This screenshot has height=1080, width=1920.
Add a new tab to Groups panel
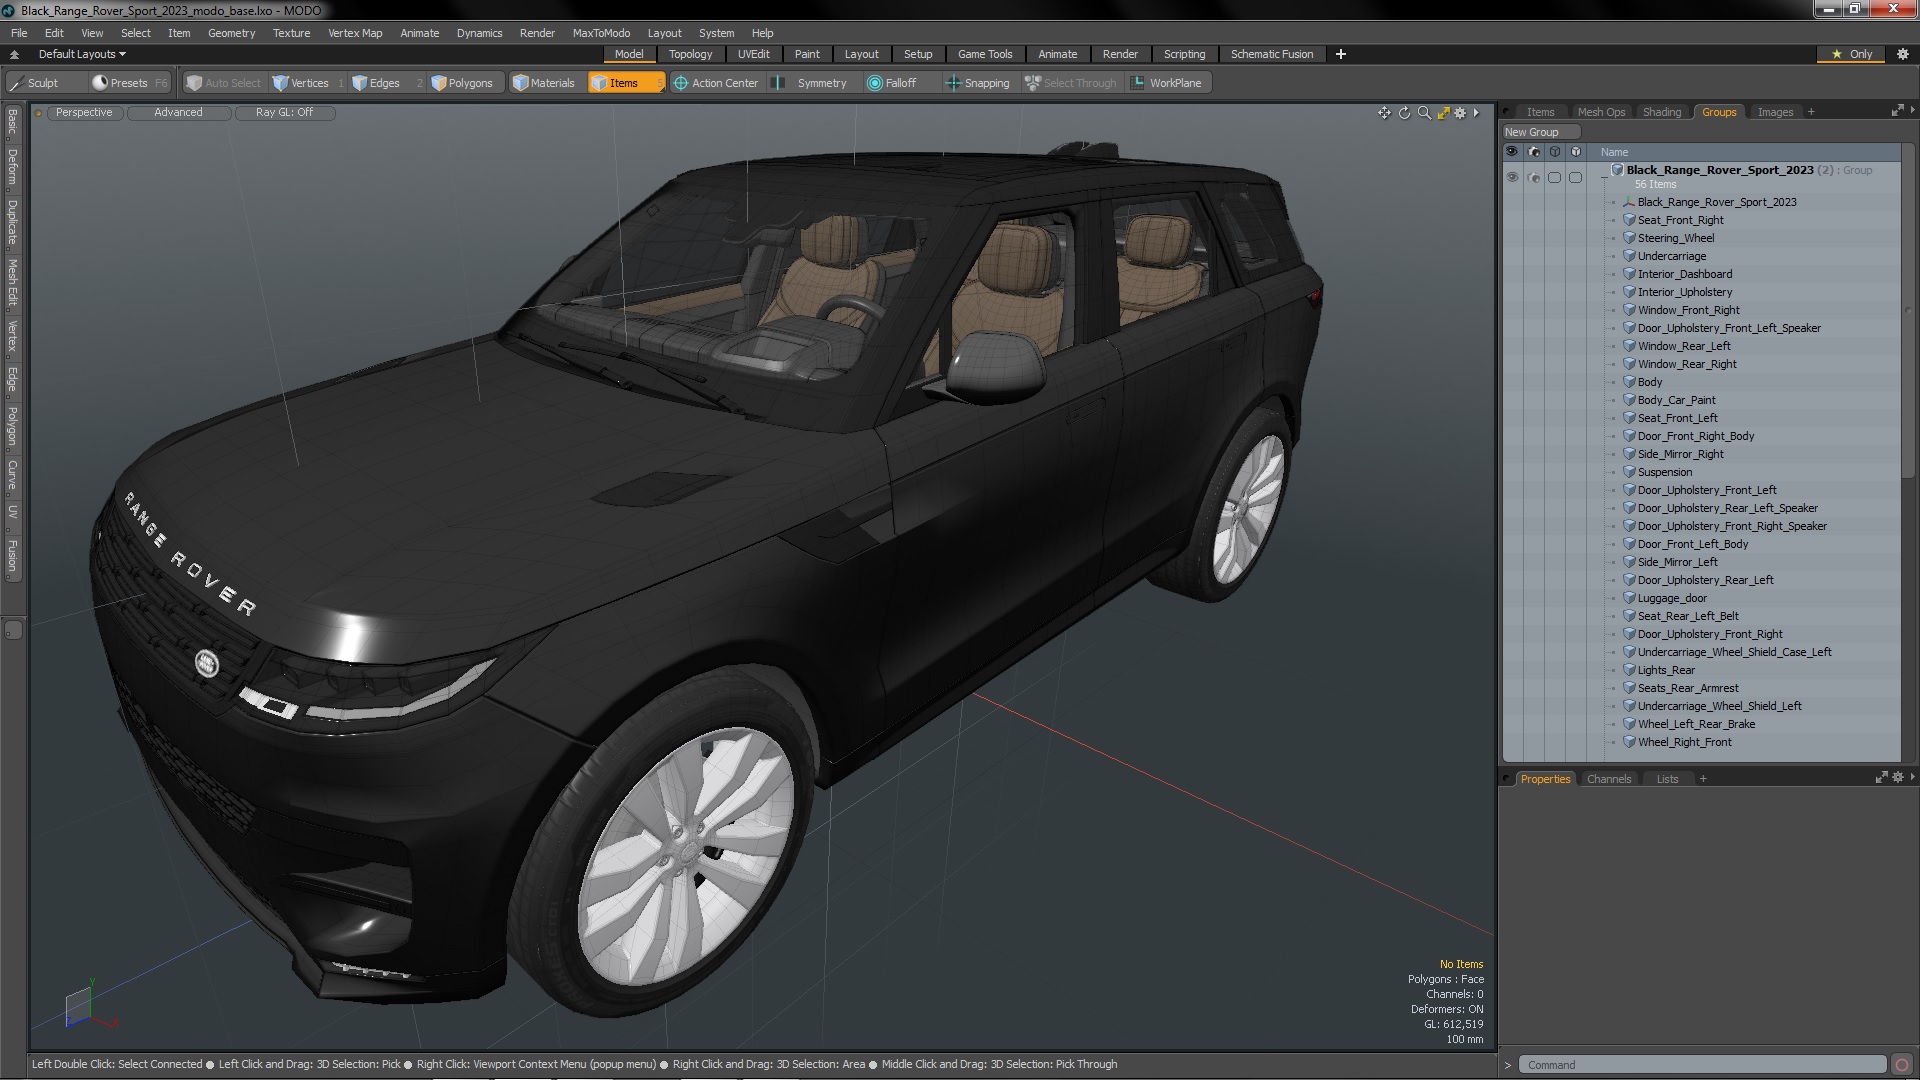click(x=1811, y=112)
